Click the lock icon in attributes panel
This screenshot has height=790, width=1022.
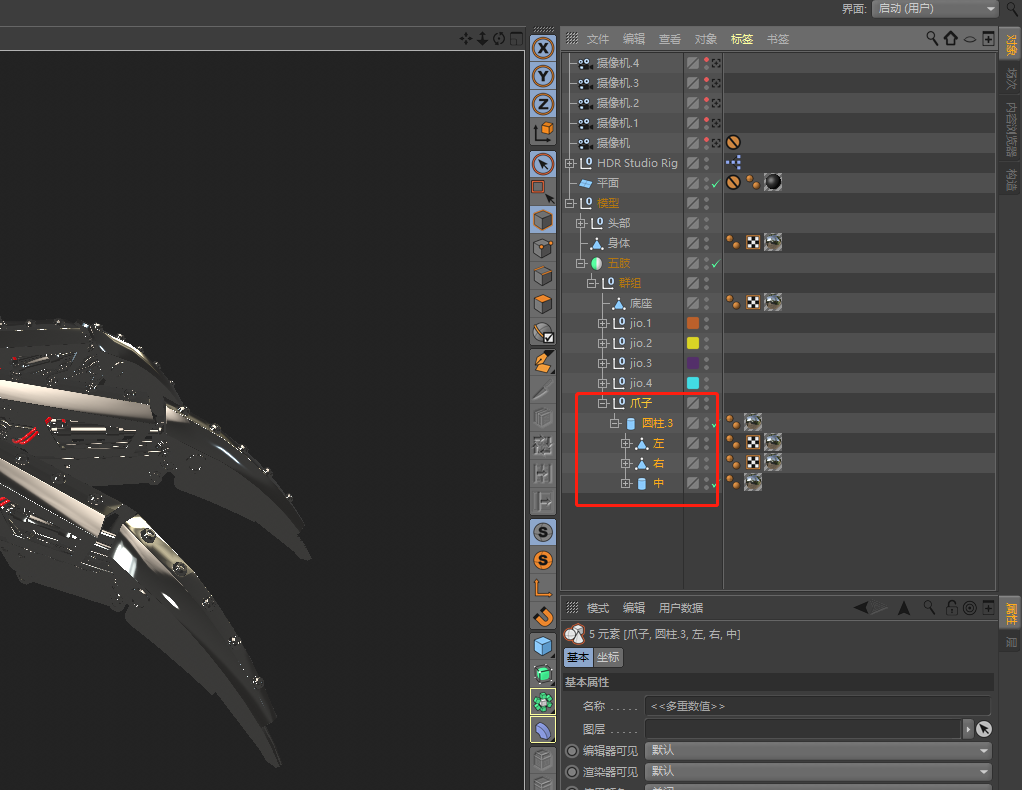952,607
